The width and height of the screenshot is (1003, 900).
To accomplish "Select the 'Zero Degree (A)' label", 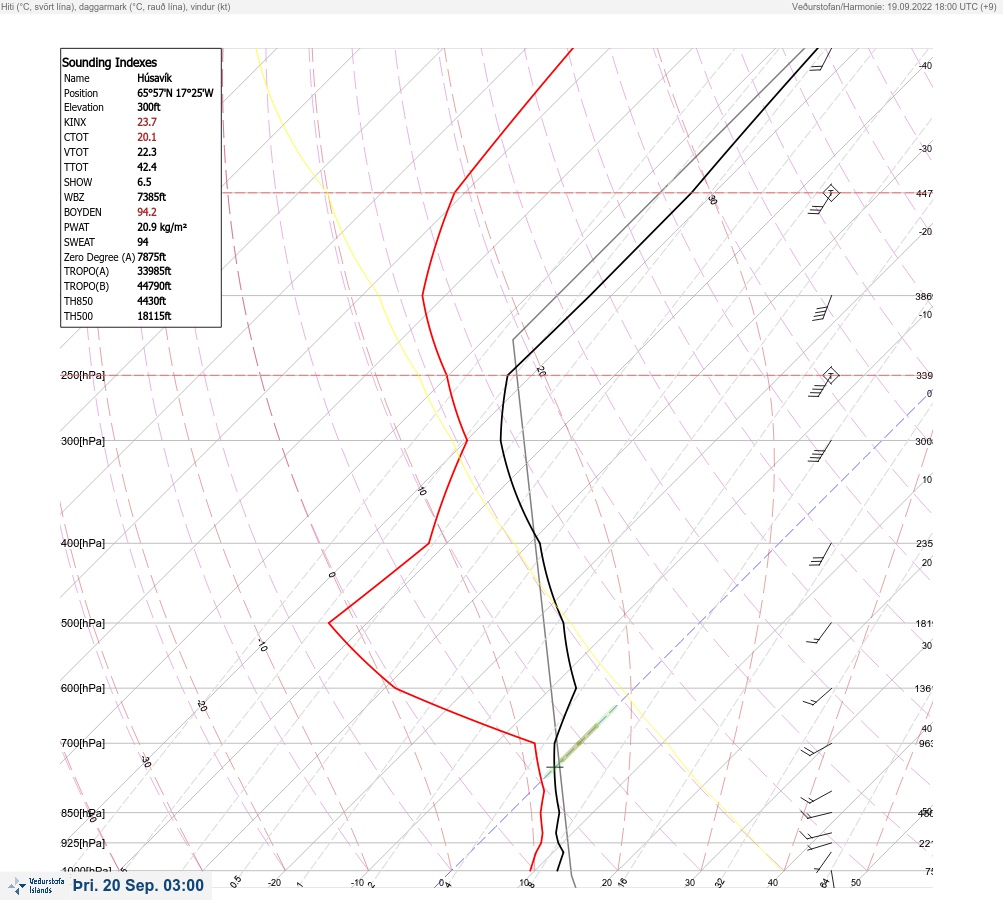I will click(x=99, y=257).
